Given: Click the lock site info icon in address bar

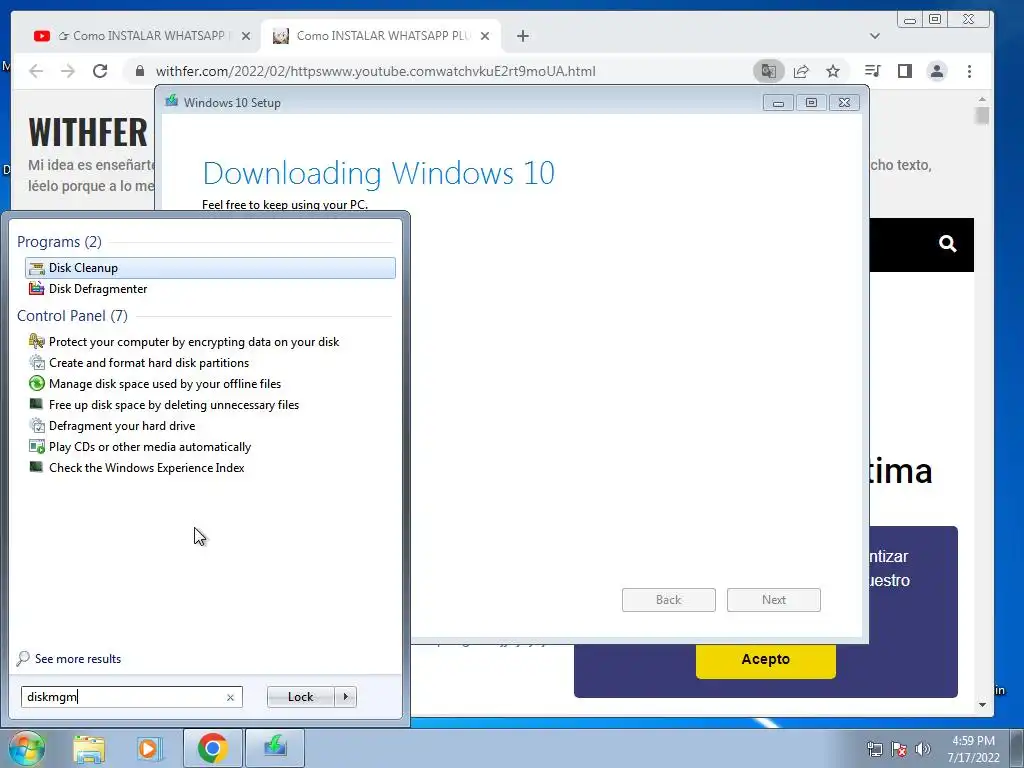Looking at the screenshot, I should point(139,71).
